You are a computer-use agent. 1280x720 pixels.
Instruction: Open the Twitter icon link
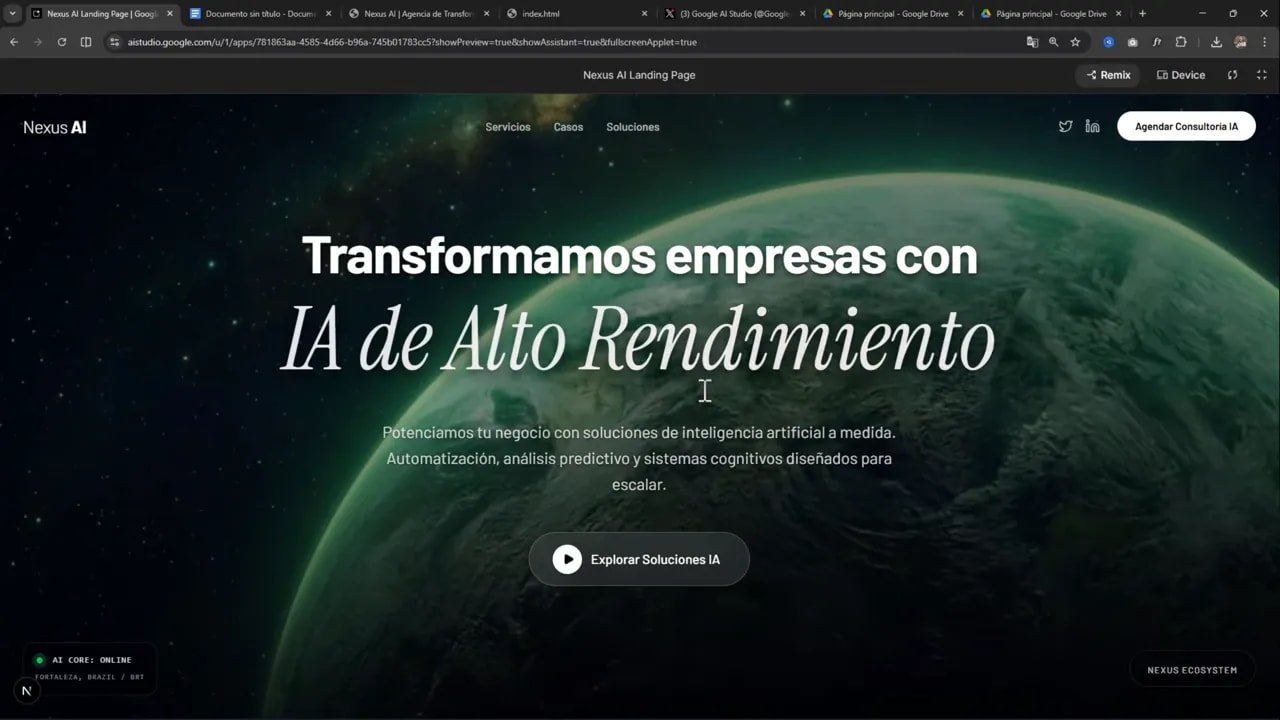1065,126
